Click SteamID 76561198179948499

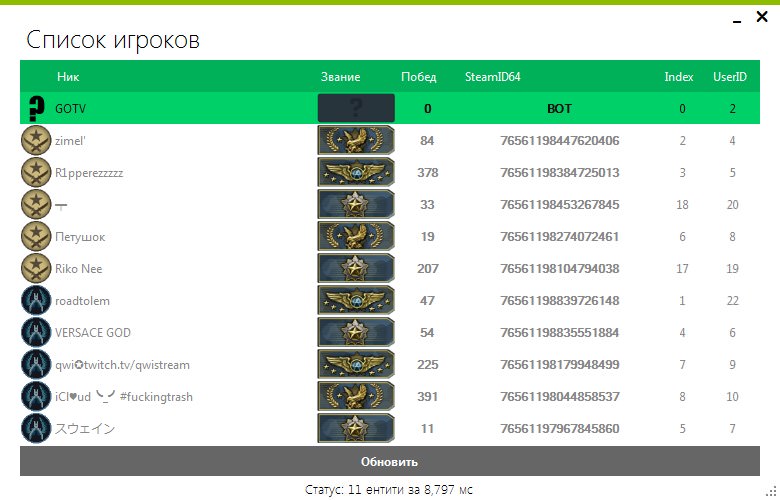(560, 365)
